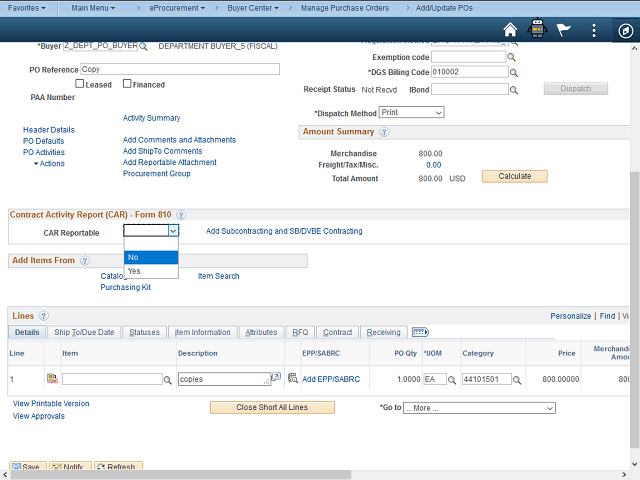Click the notifications flag icon
640x480 pixels.
point(564,29)
